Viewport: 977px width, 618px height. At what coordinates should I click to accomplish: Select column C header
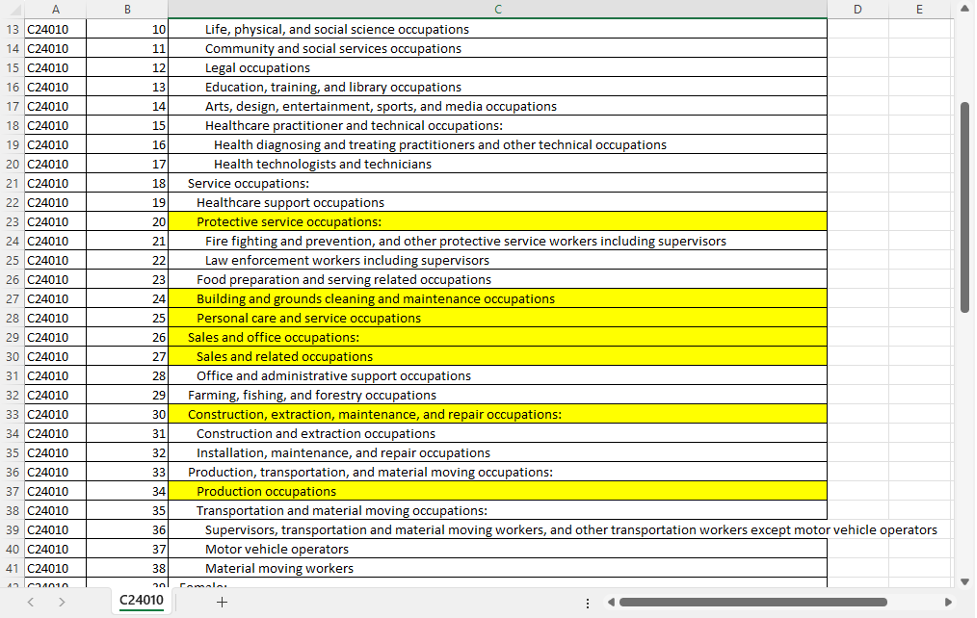coord(497,9)
